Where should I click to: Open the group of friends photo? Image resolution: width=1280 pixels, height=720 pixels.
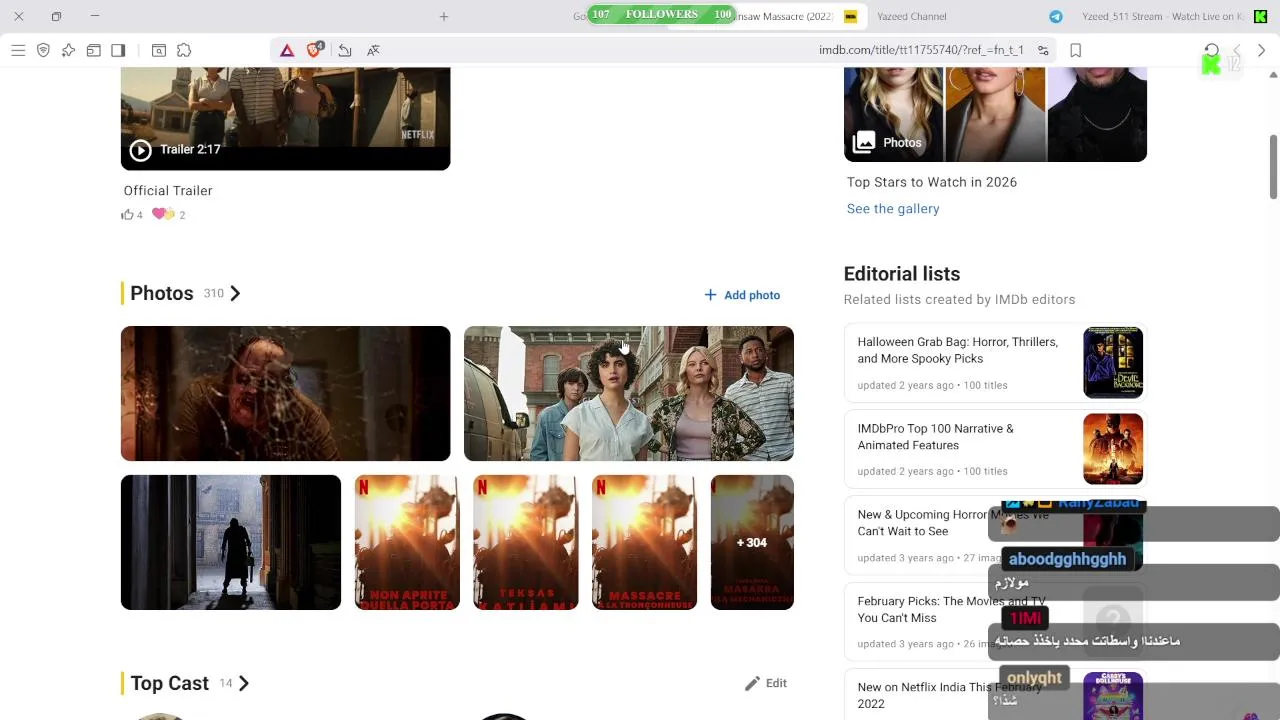tap(629, 393)
